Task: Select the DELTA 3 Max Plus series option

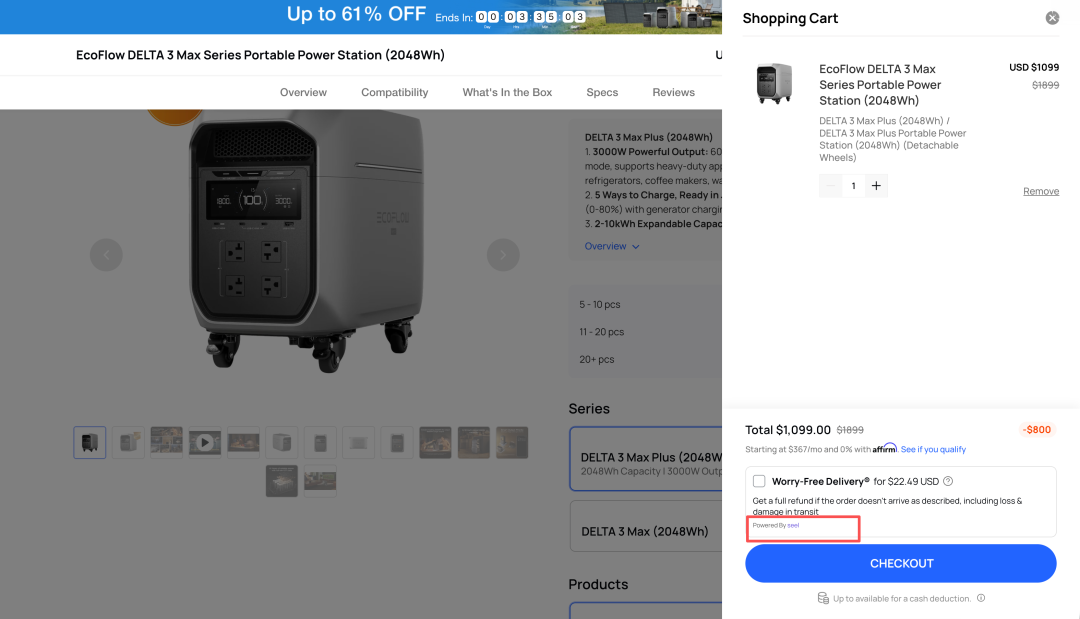Action: pos(645,459)
